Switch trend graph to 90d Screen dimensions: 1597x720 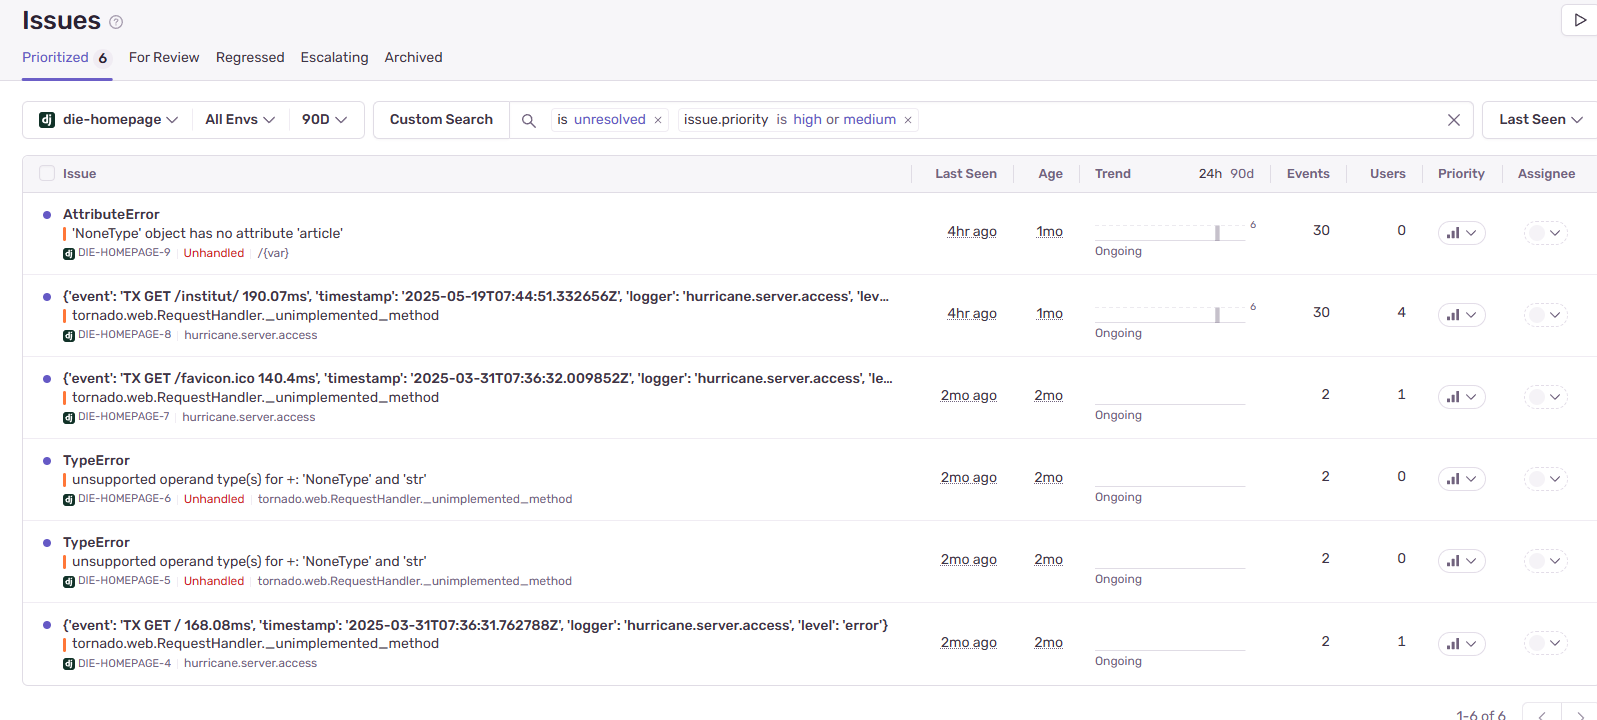(1242, 174)
